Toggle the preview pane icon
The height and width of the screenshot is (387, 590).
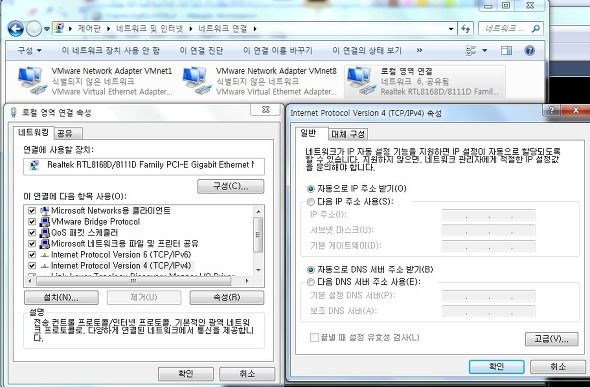506,50
